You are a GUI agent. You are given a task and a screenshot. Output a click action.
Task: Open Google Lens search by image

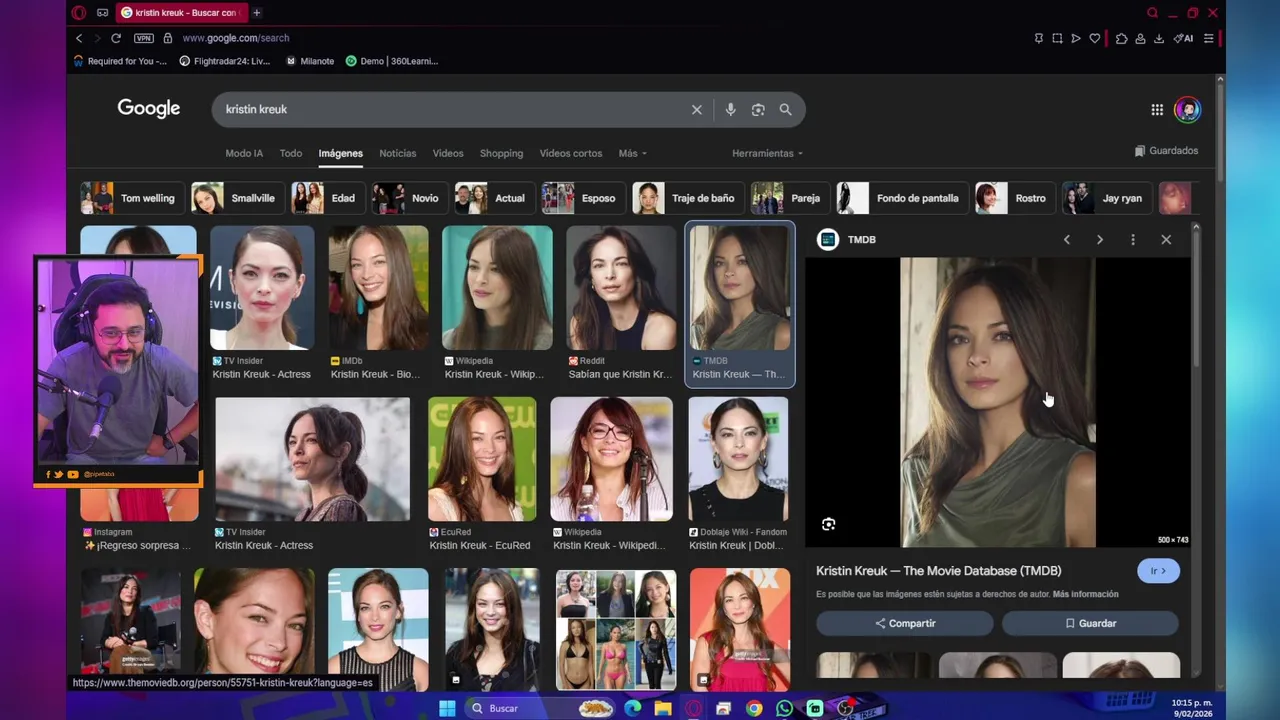point(758,110)
